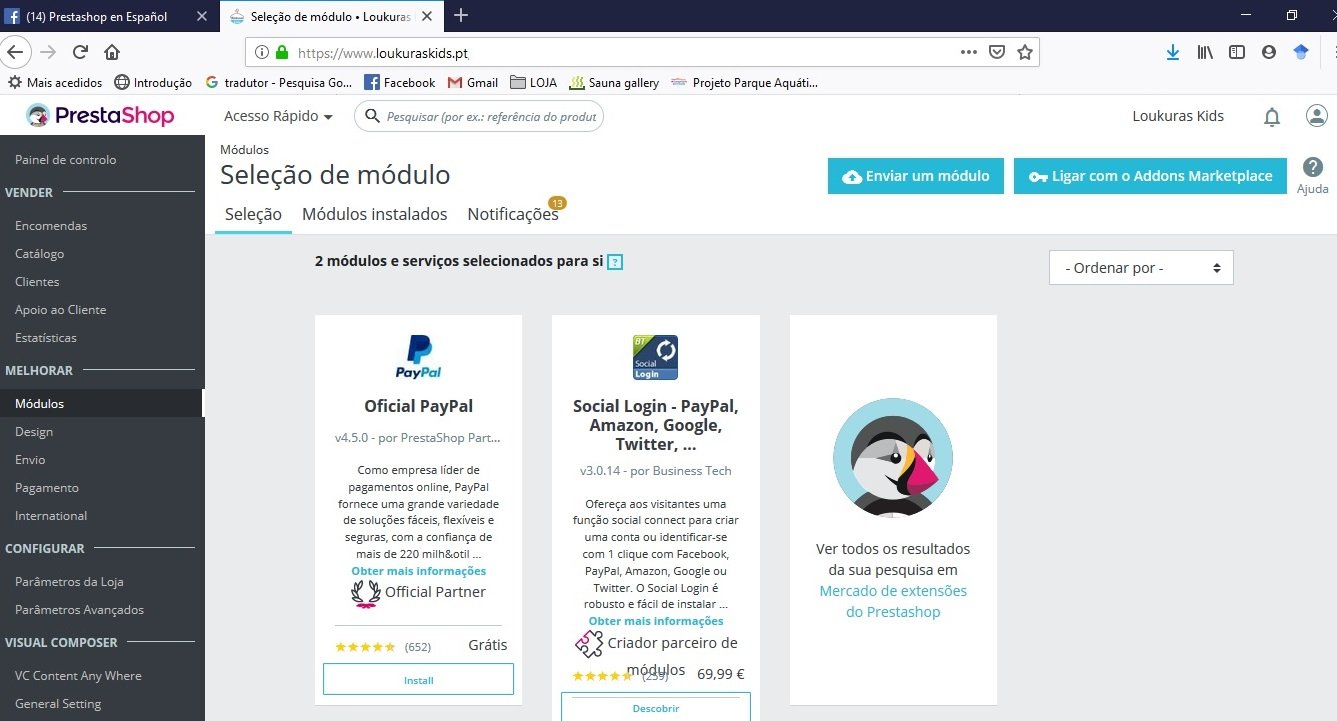Viewport: 1337px width, 721px height.
Task: Click the Ajuda help question icon
Action: point(1313,167)
